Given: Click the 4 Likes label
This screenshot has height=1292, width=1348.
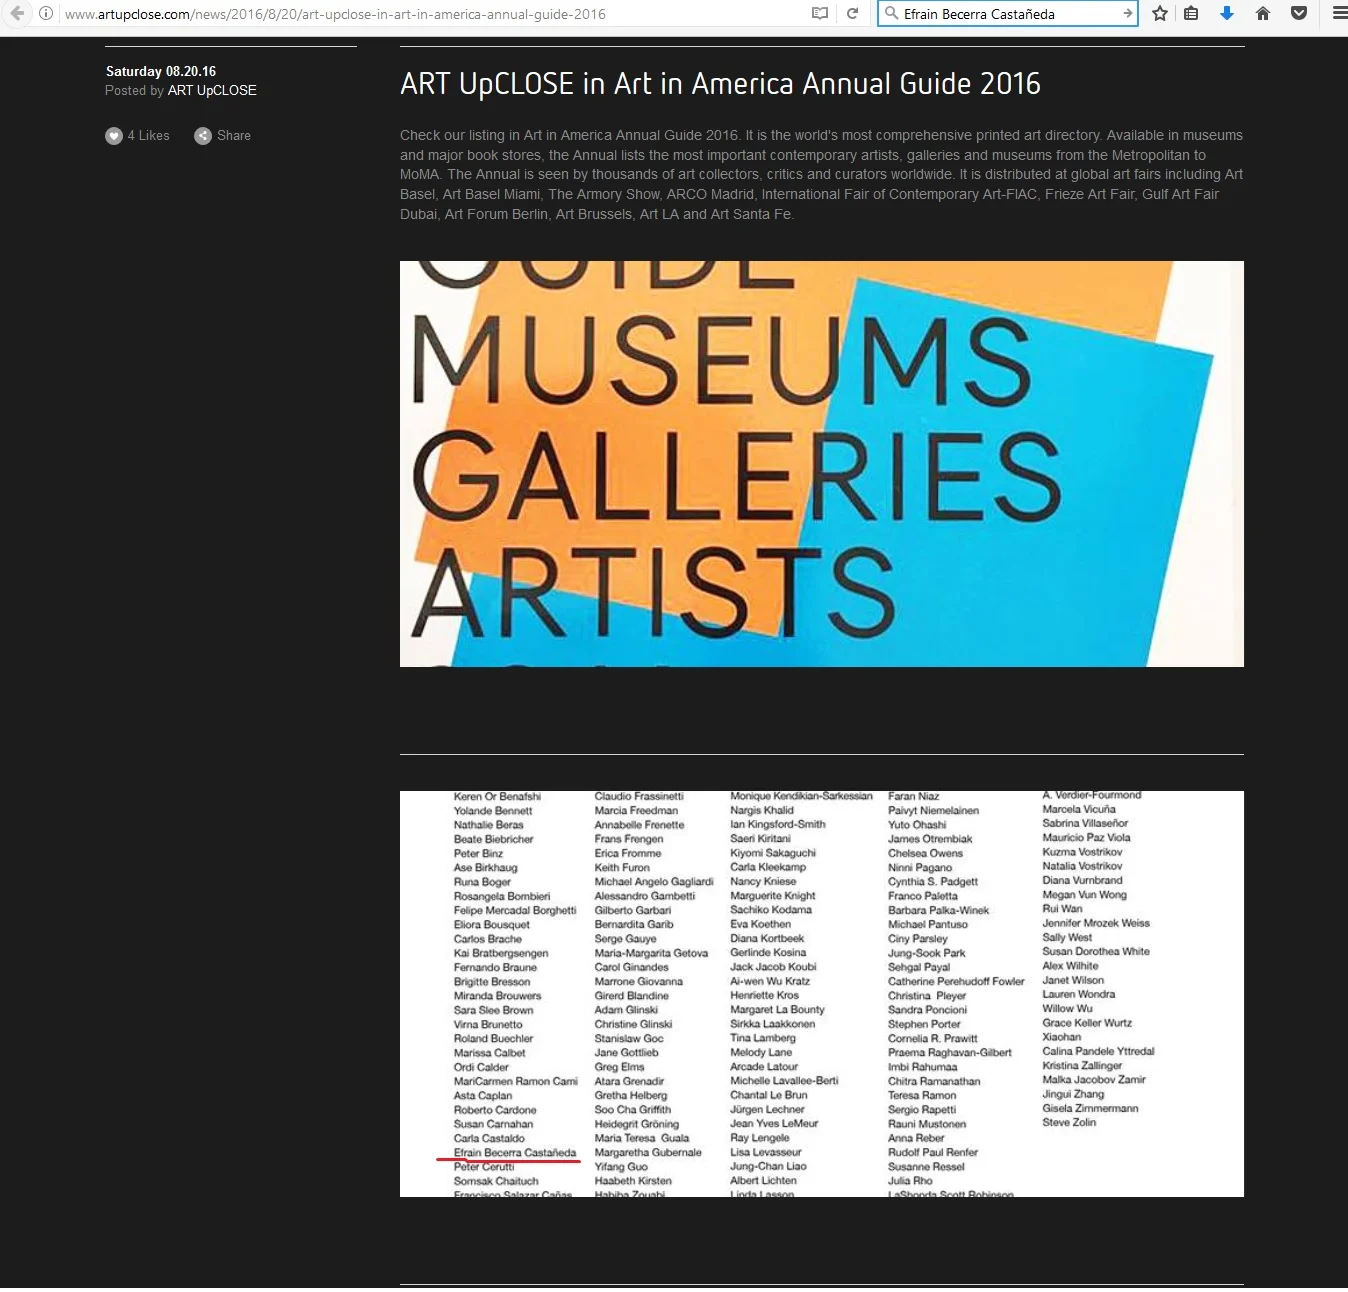Looking at the screenshot, I should click(148, 136).
